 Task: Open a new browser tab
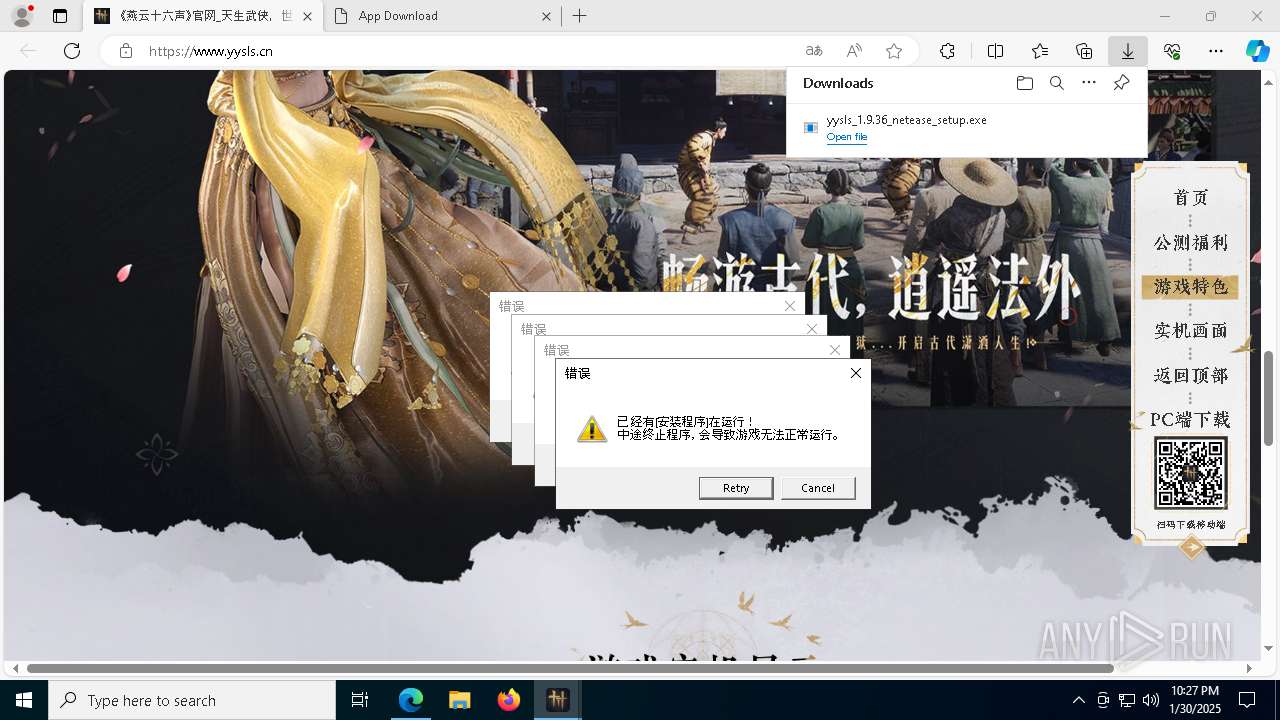tap(580, 16)
